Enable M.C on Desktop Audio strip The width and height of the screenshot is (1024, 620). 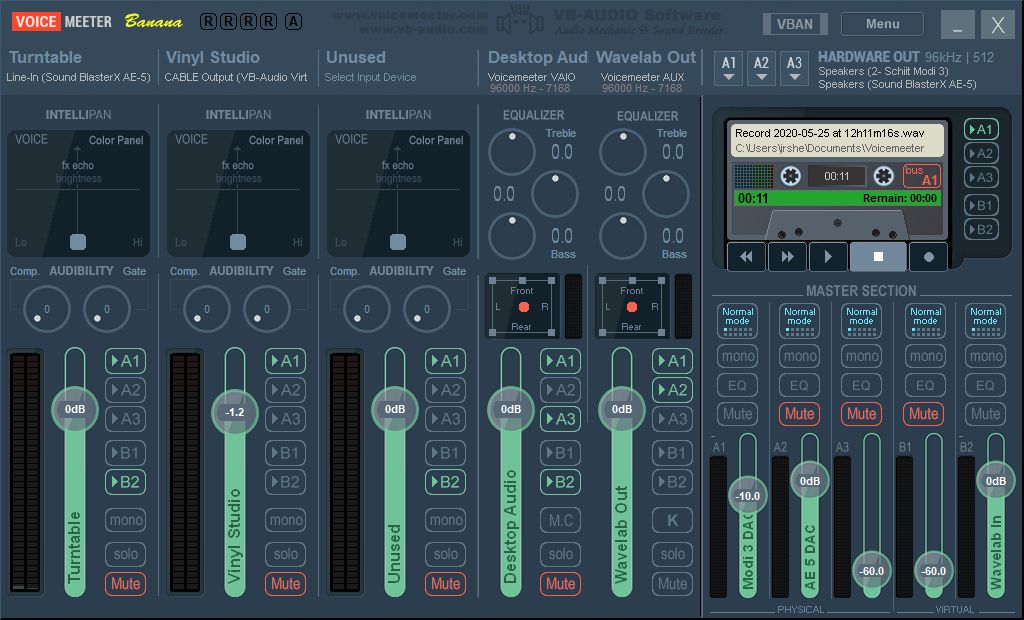[x=560, y=520]
